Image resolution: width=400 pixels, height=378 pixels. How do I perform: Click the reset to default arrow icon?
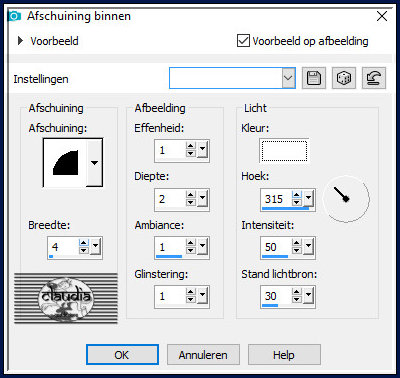pyautogui.click(x=374, y=78)
